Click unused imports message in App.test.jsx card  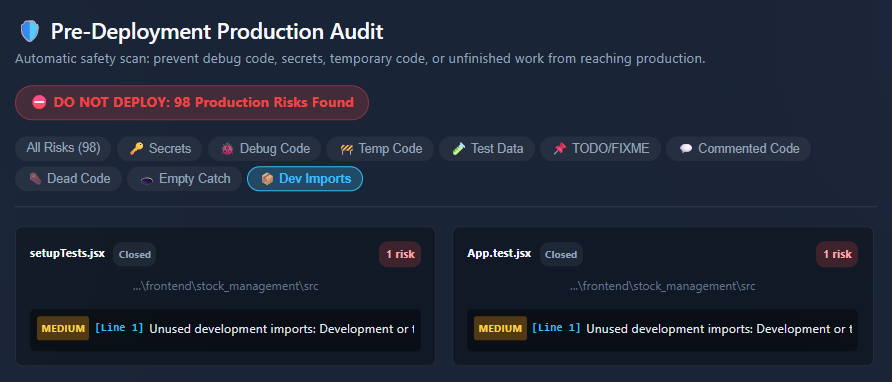tap(719, 329)
